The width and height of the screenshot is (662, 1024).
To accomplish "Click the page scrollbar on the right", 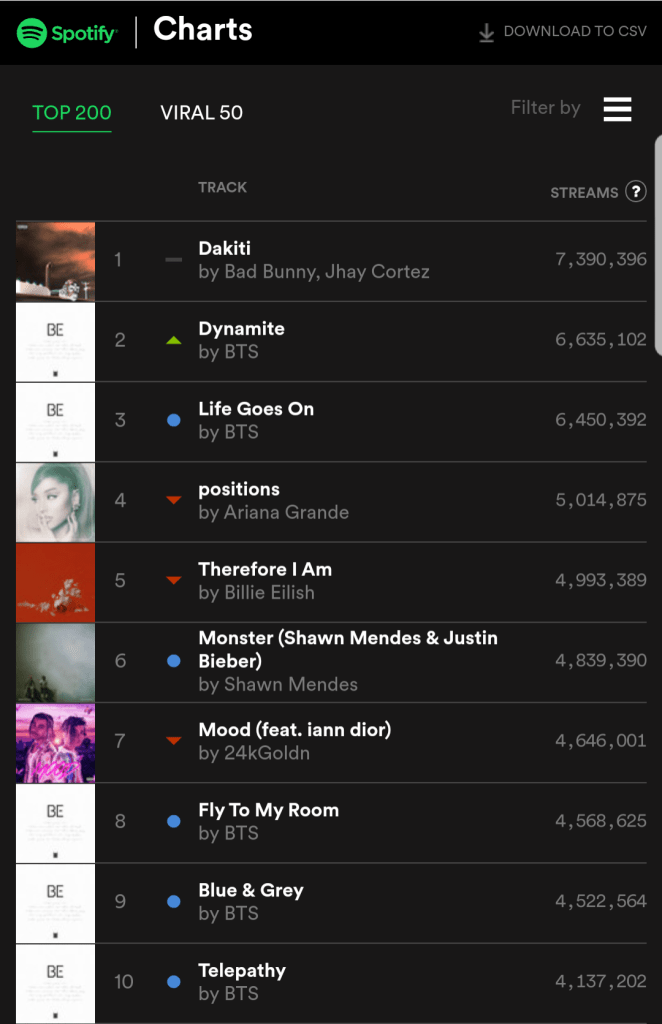I will tap(657, 245).
